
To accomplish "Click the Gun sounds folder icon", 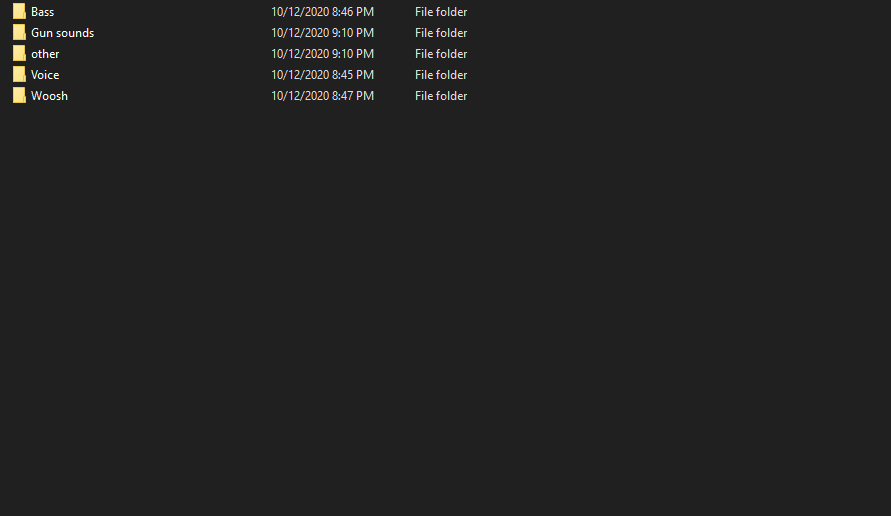I will [x=19, y=33].
